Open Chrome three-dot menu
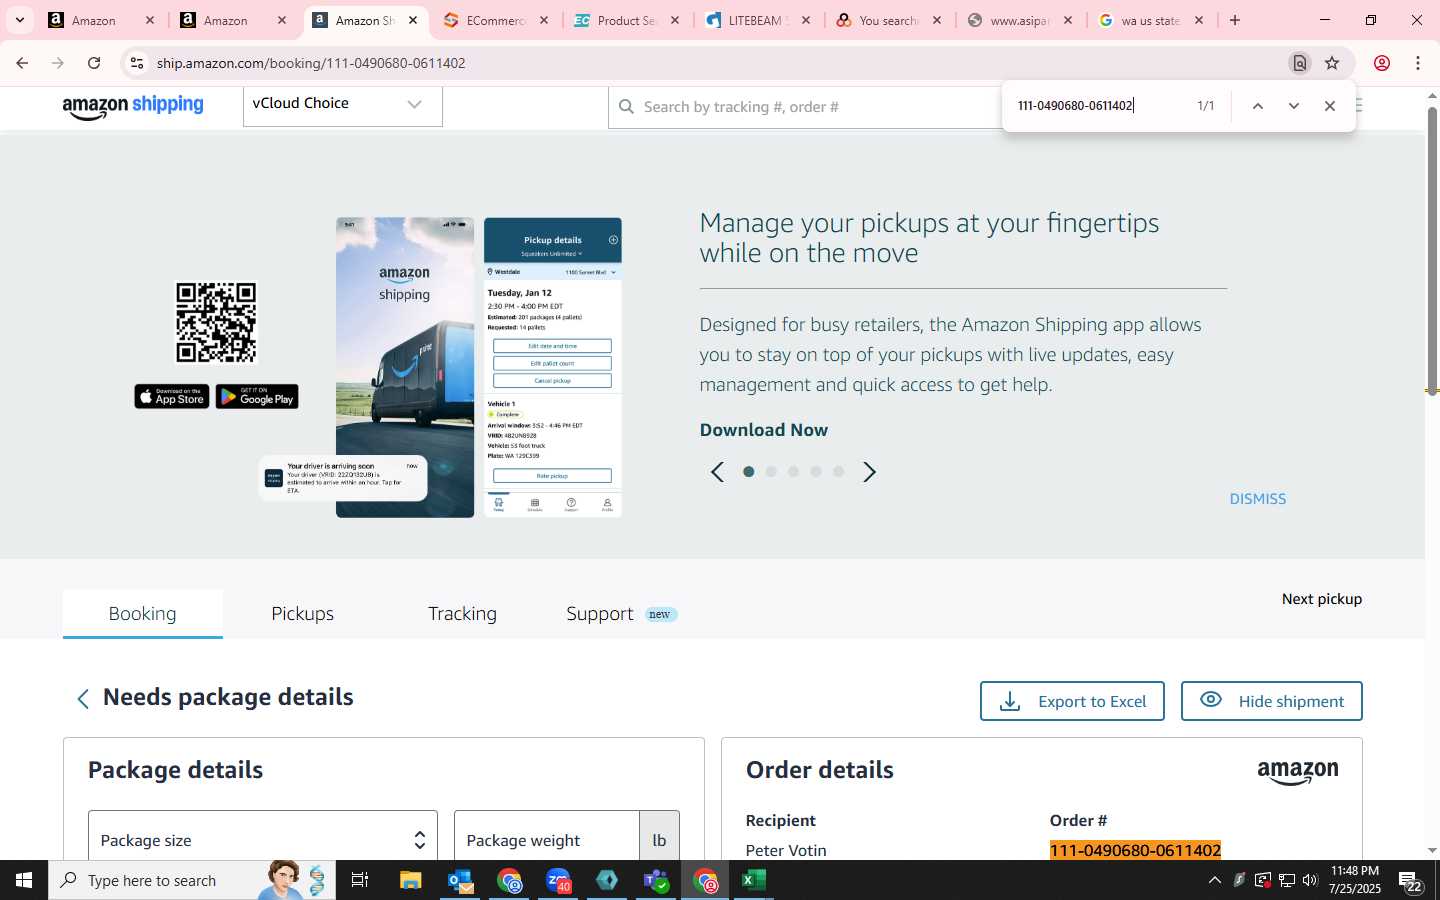Image resolution: width=1440 pixels, height=900 pixels. 1418,63
